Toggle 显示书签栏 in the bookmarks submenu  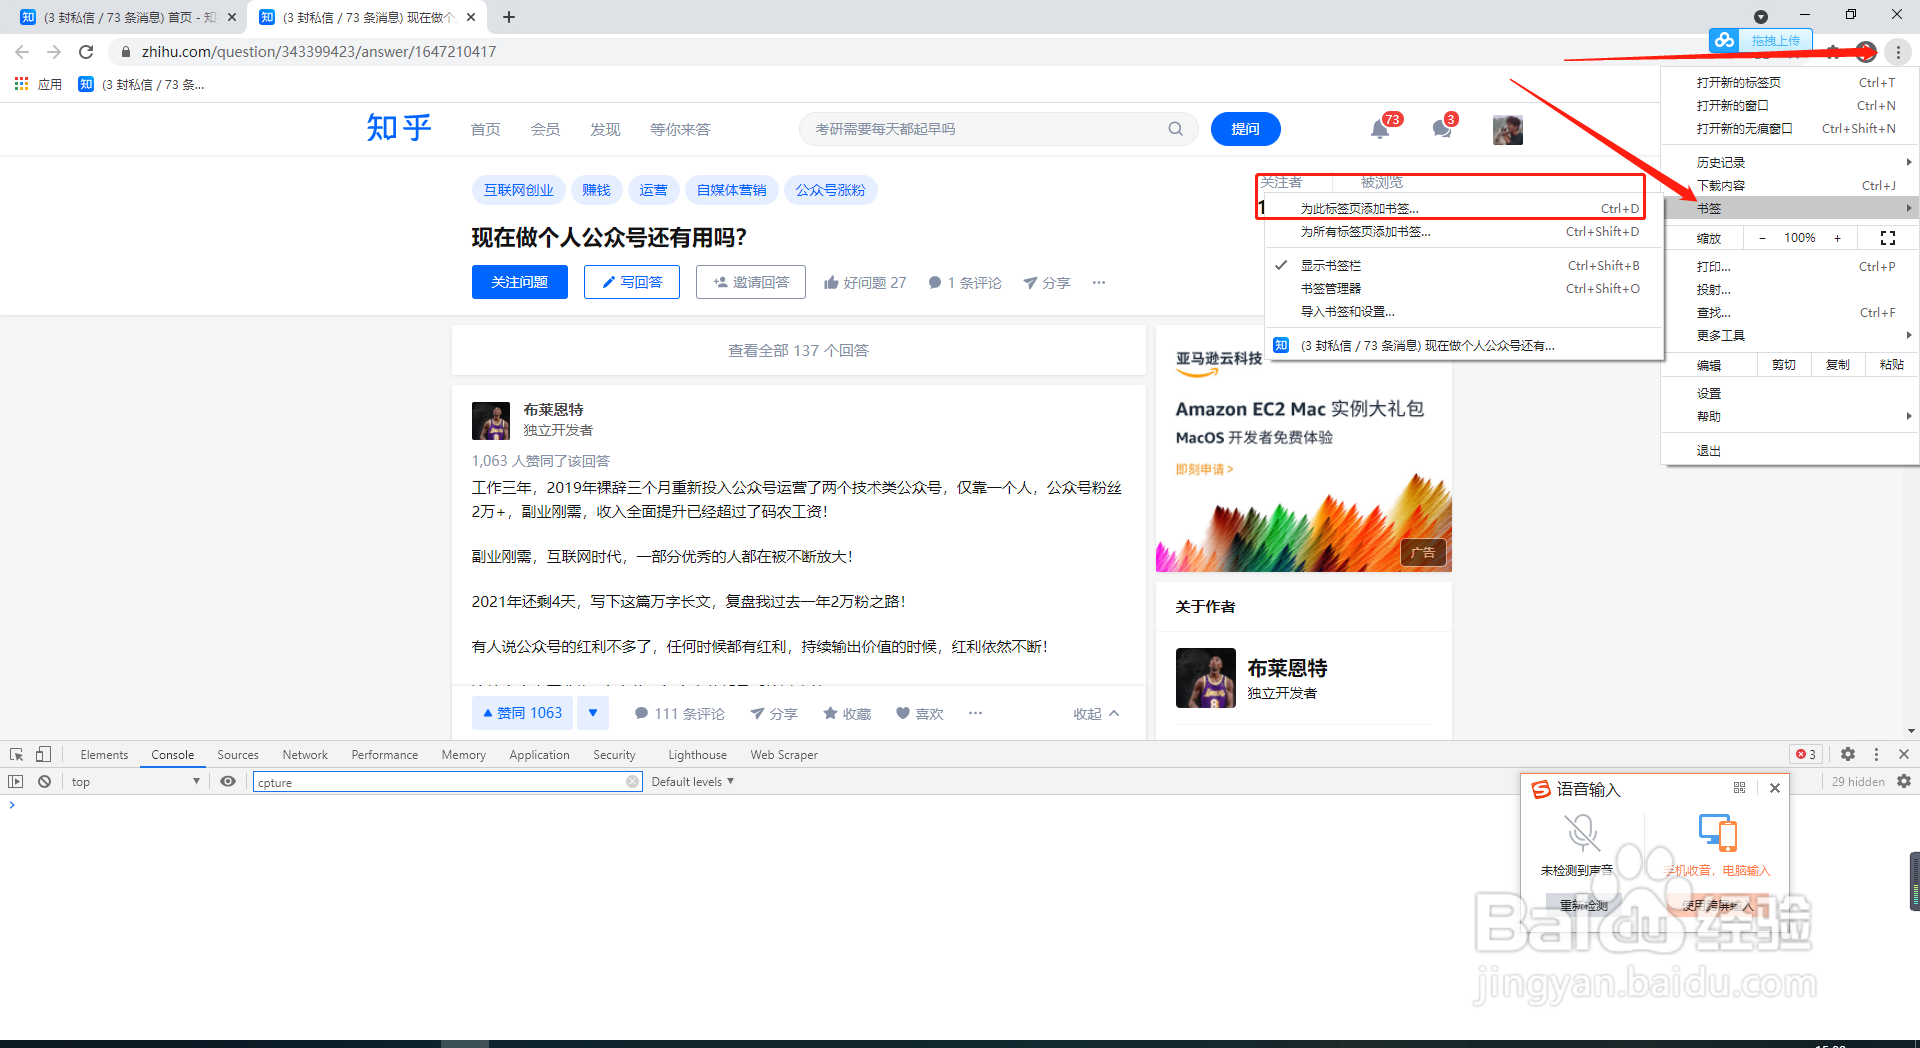click(x=1330, y=265)
